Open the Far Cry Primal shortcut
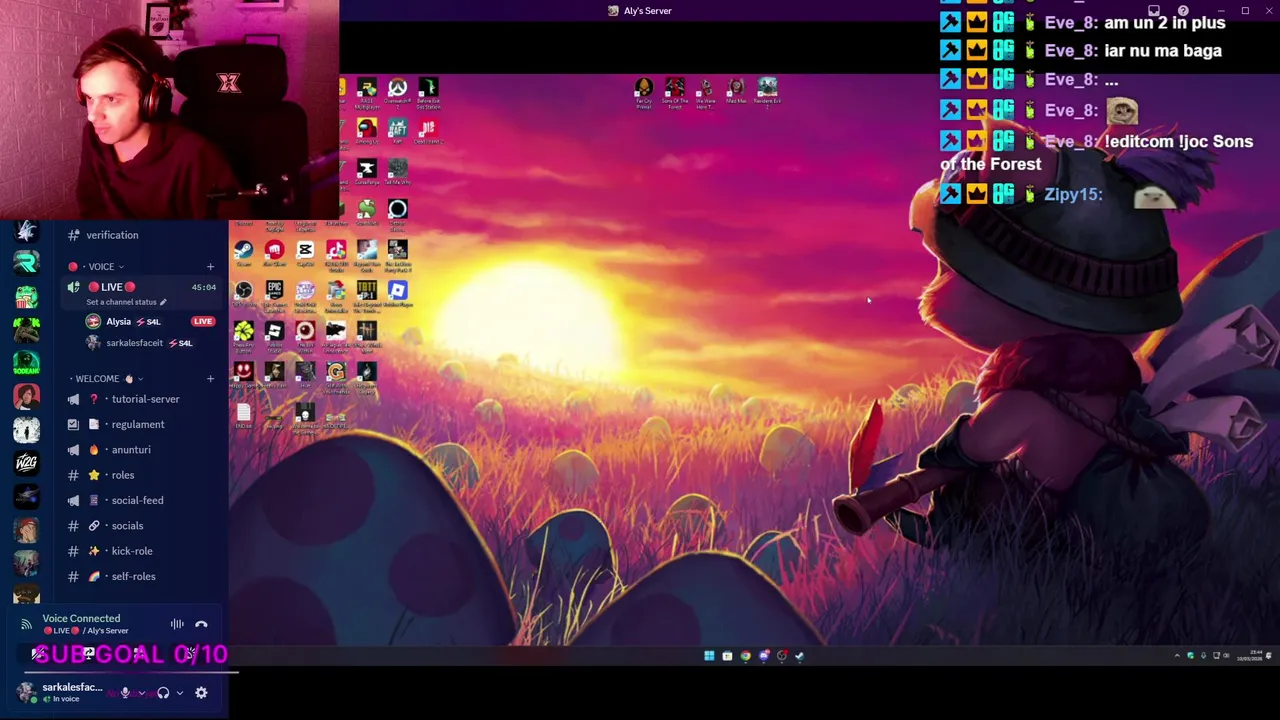This screenshot has width=1280, height=720. (x=644, y=88)
